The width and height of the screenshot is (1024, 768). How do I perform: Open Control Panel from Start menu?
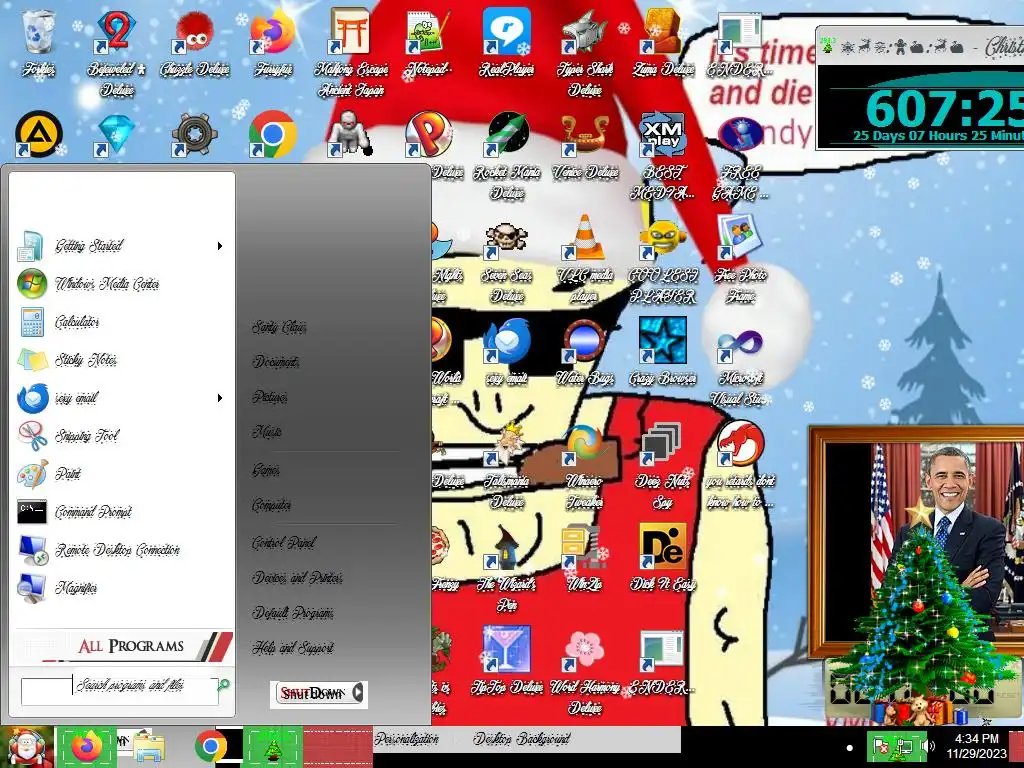point(283,543)
